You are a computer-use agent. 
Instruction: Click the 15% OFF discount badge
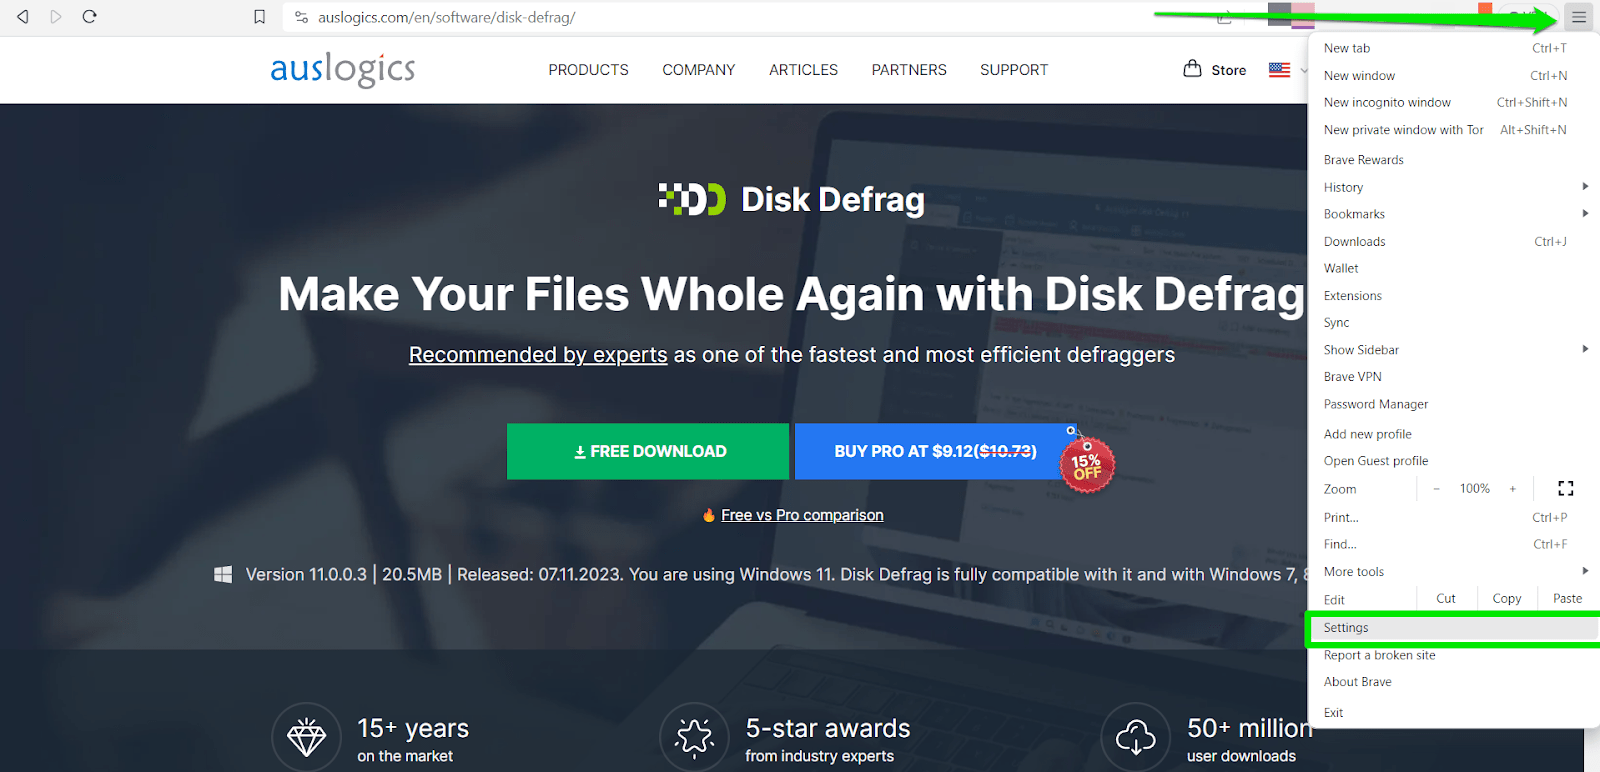[1087, 464]
